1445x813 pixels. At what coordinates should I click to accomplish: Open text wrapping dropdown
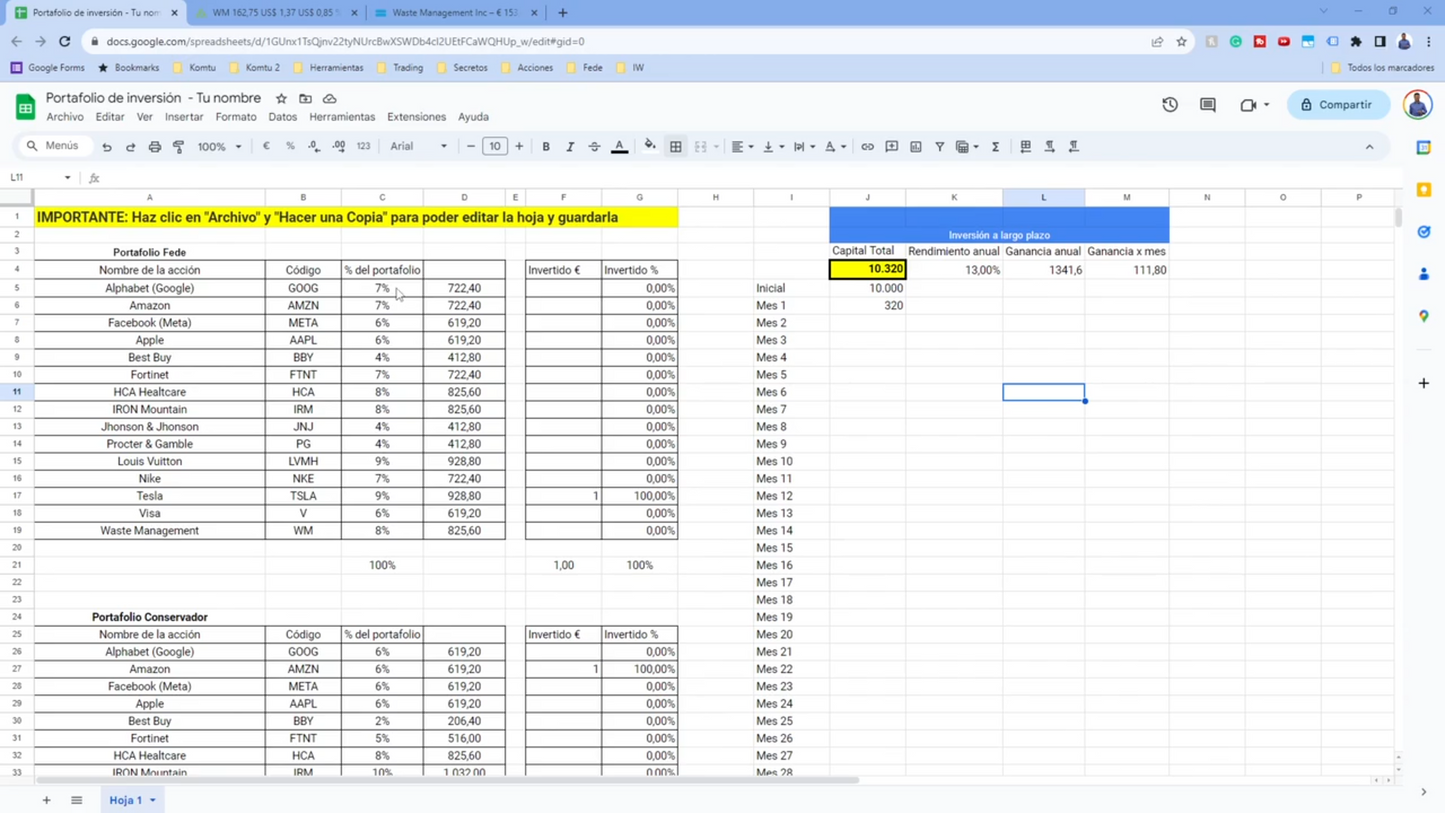click(804, 146)
